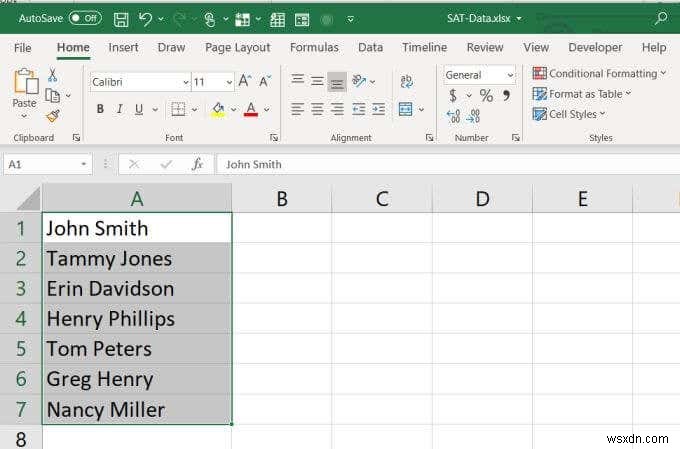Click the formula bar showing John Smith
The width and height of the screenshot is (680, 449).
(448, 164)
